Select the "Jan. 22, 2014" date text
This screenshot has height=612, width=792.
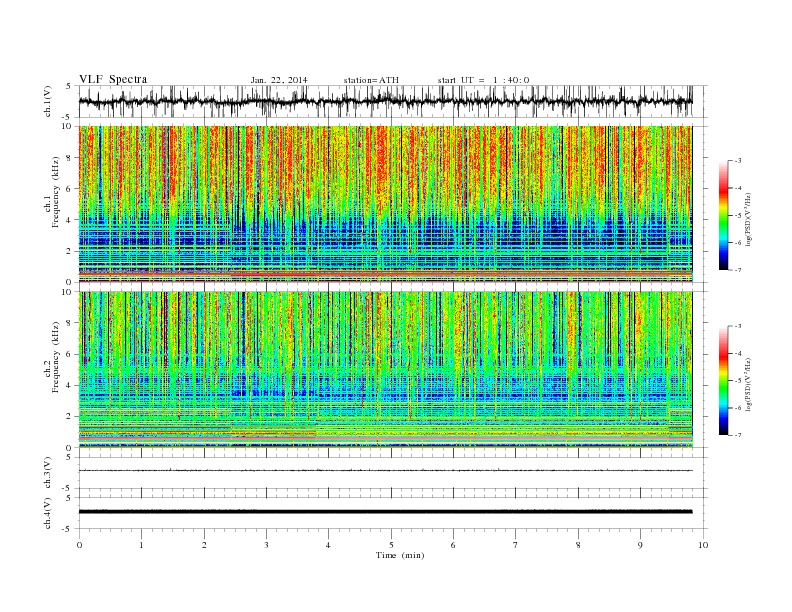[279, 80]
